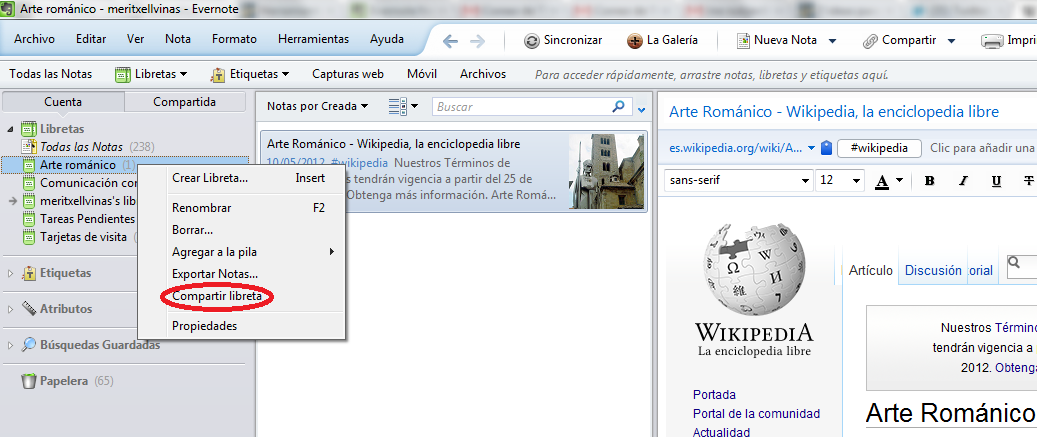Screen dimensions: 1037x437
Task: Toggle italic formatting
Action: click(x=963, y=181)
